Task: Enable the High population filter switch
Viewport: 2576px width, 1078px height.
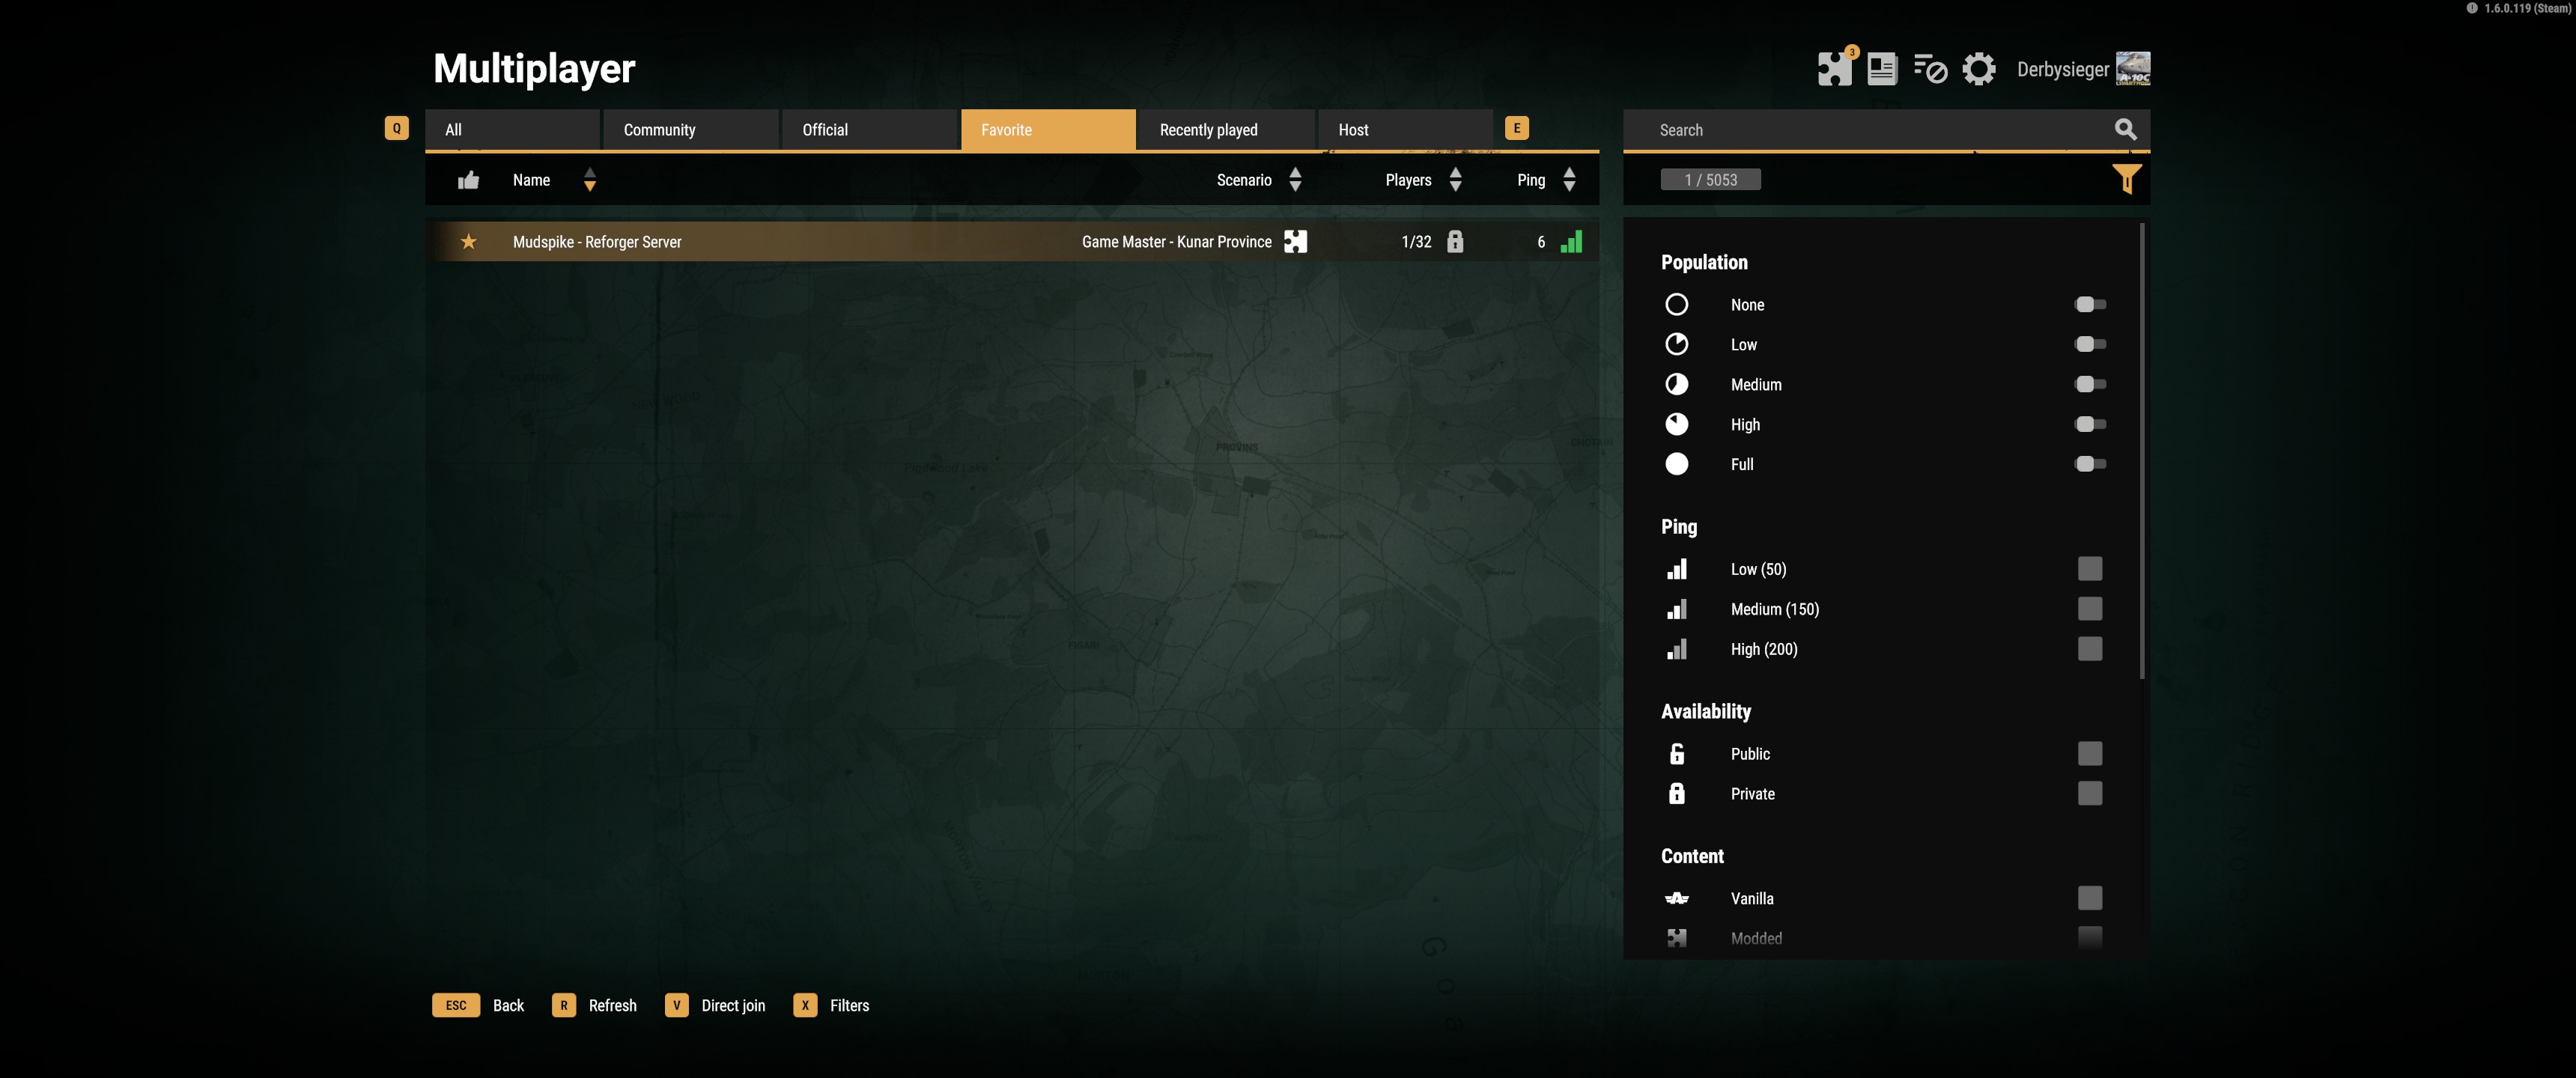Action: pyautogui.click(x=2089, y=424)
